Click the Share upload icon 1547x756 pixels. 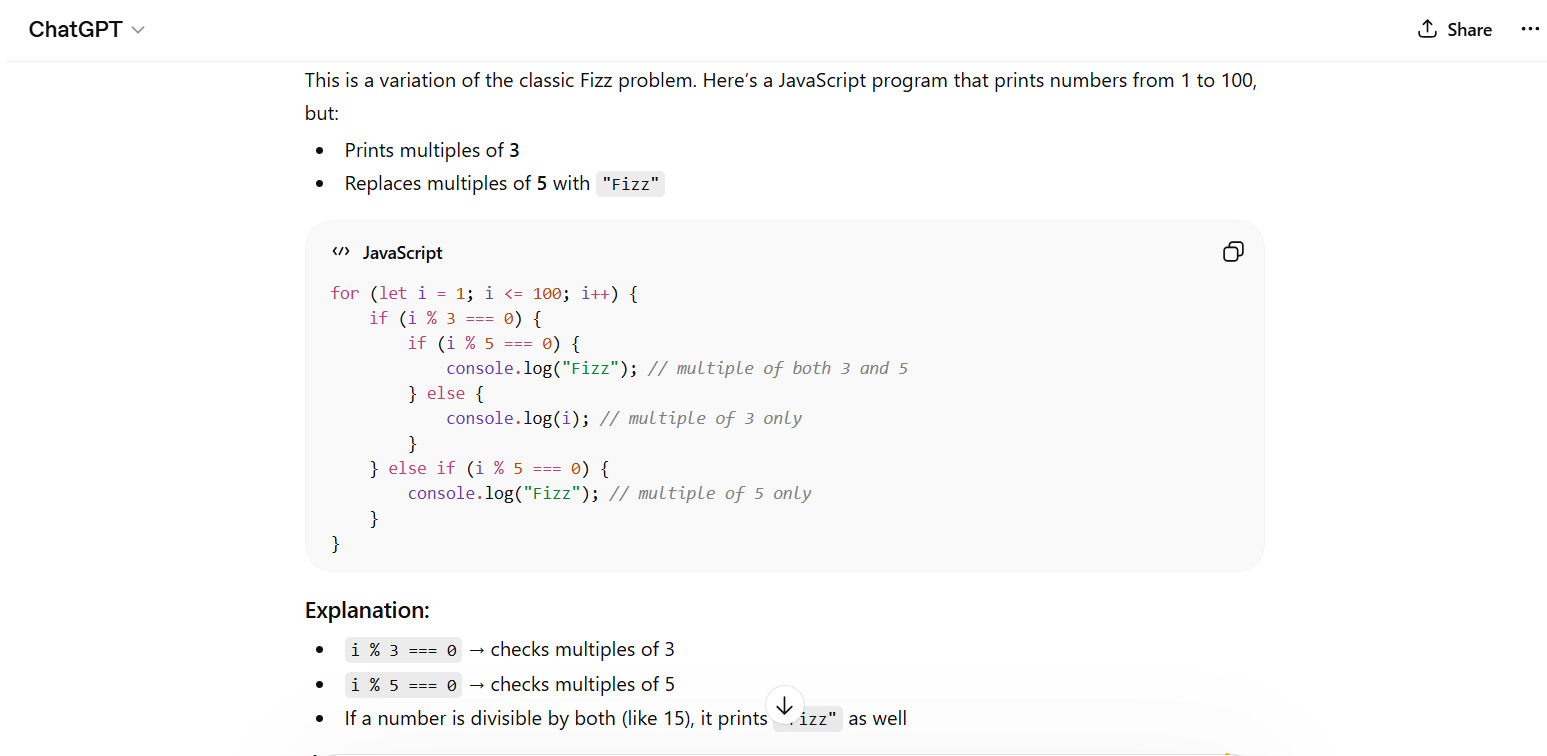[x=1427, y=29]
